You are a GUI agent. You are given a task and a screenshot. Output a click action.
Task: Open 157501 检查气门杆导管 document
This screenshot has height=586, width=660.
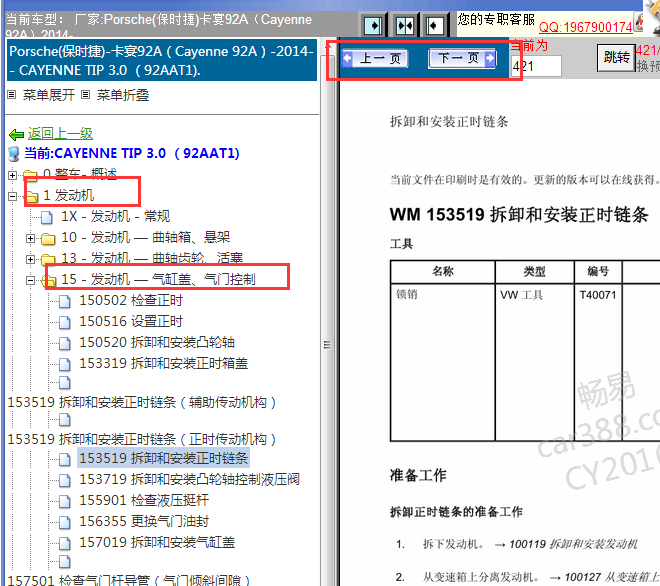point(129,580)
